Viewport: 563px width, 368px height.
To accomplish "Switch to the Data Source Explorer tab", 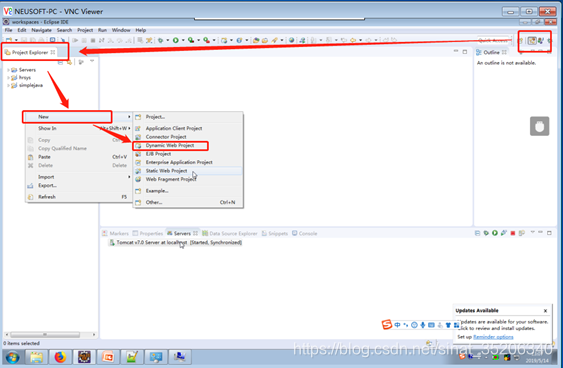I will (x=230, y=233).
